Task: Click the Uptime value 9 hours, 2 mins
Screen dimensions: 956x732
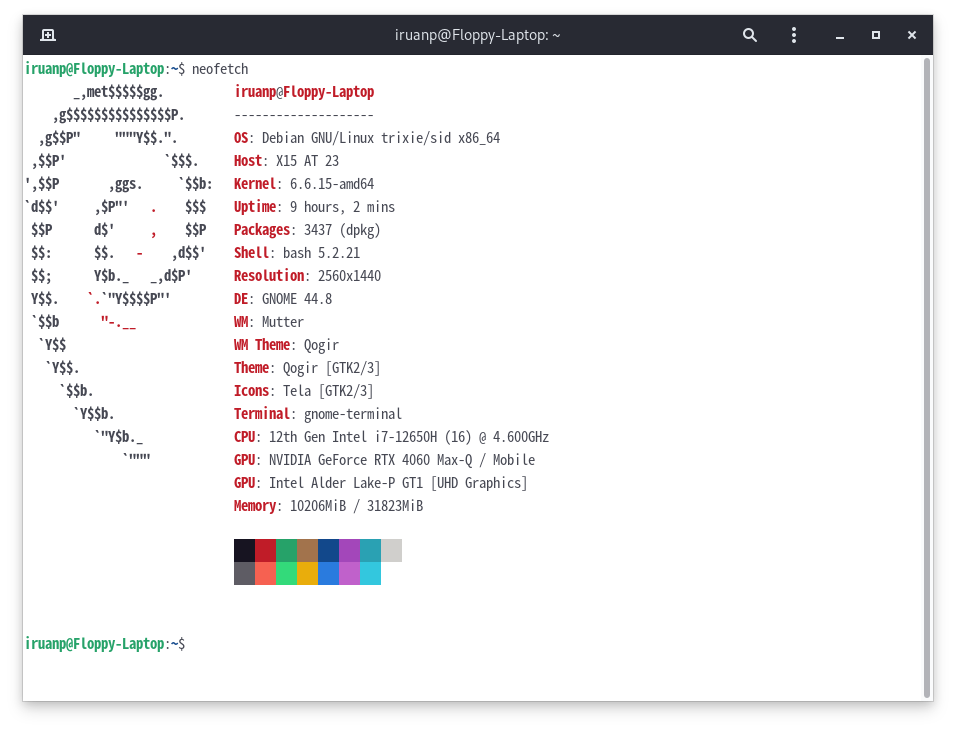Action: [342, 207]
